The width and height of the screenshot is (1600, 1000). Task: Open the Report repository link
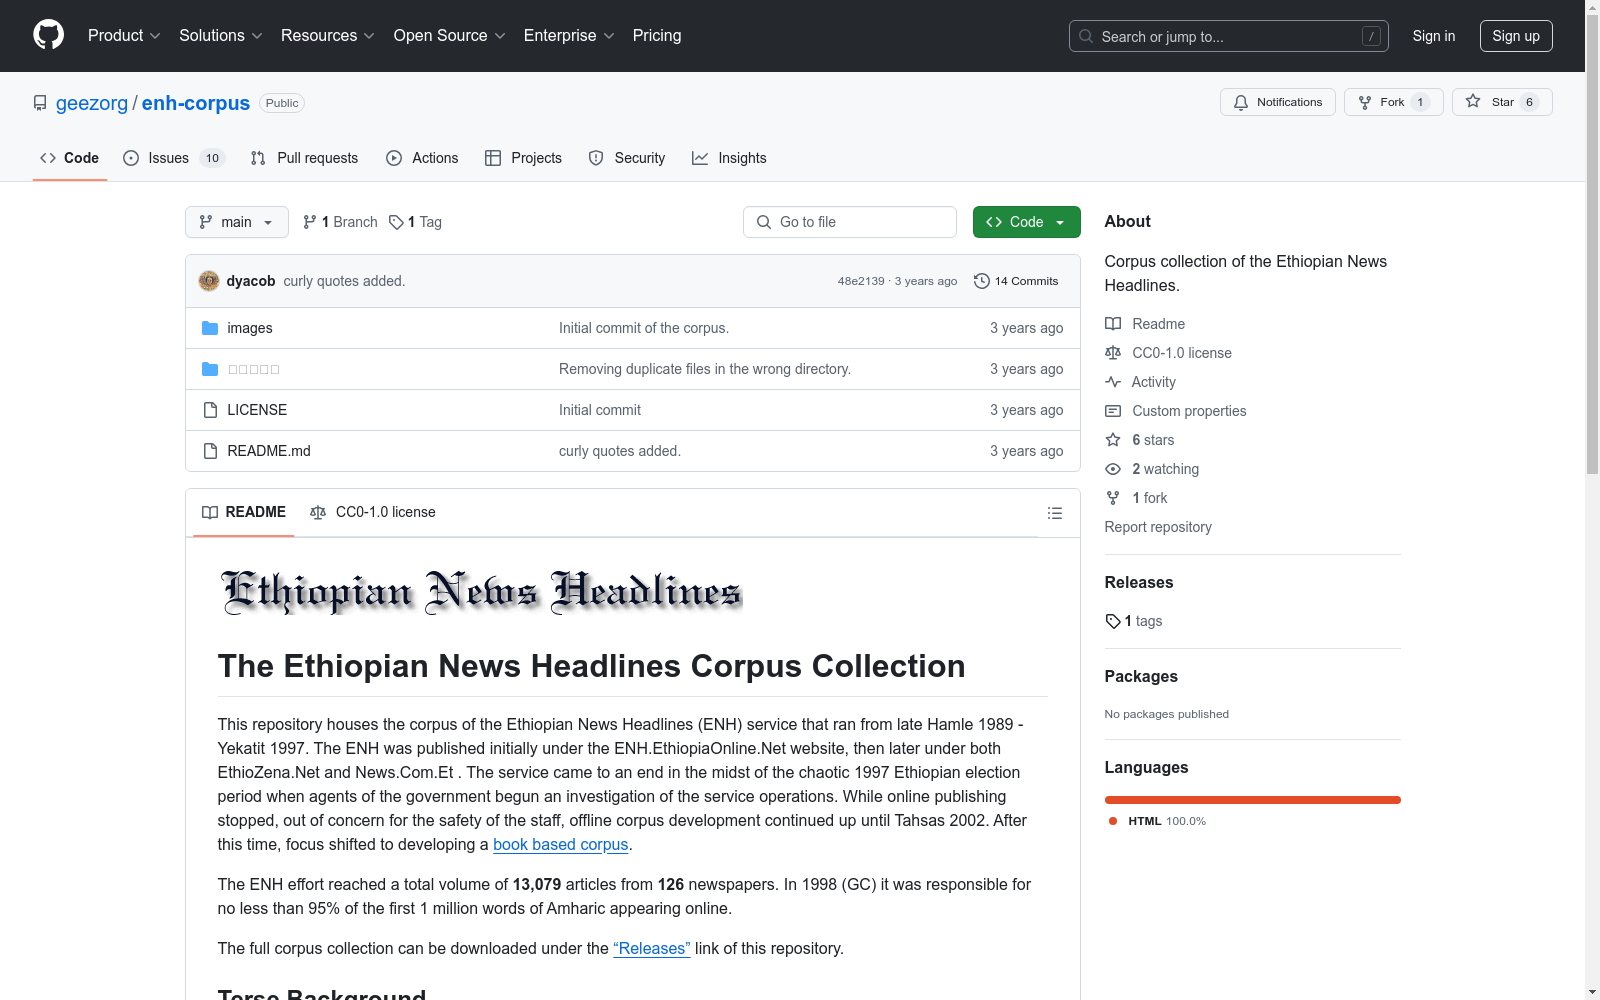tap(1158, 527)
